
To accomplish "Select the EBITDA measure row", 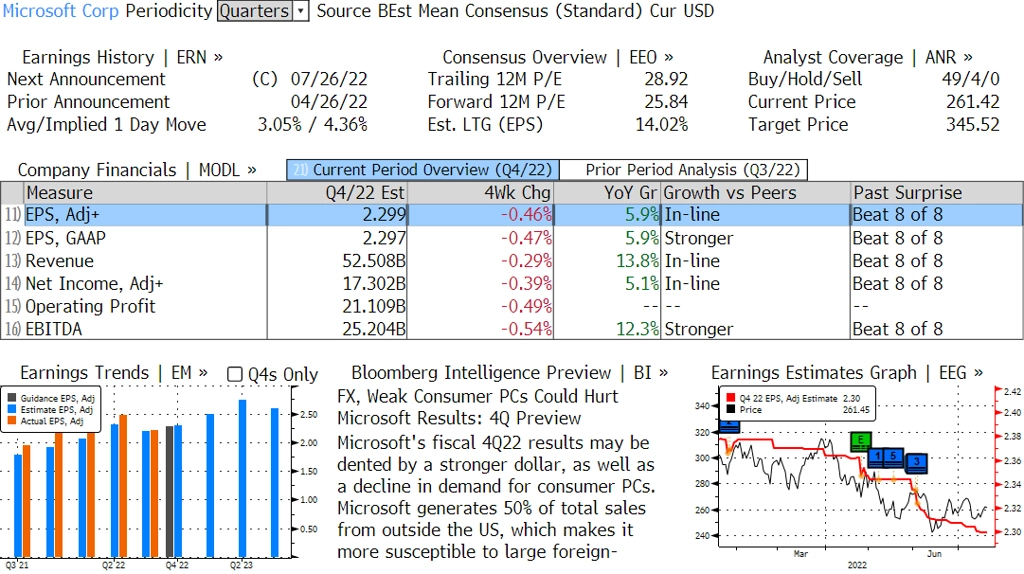I will [511, 328].
